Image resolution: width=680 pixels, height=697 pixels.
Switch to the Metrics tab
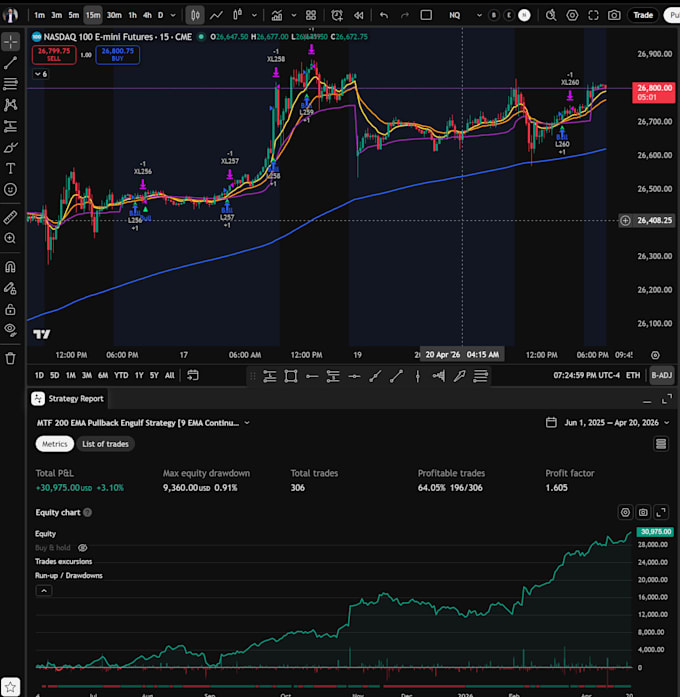click(x=55, y=444)
